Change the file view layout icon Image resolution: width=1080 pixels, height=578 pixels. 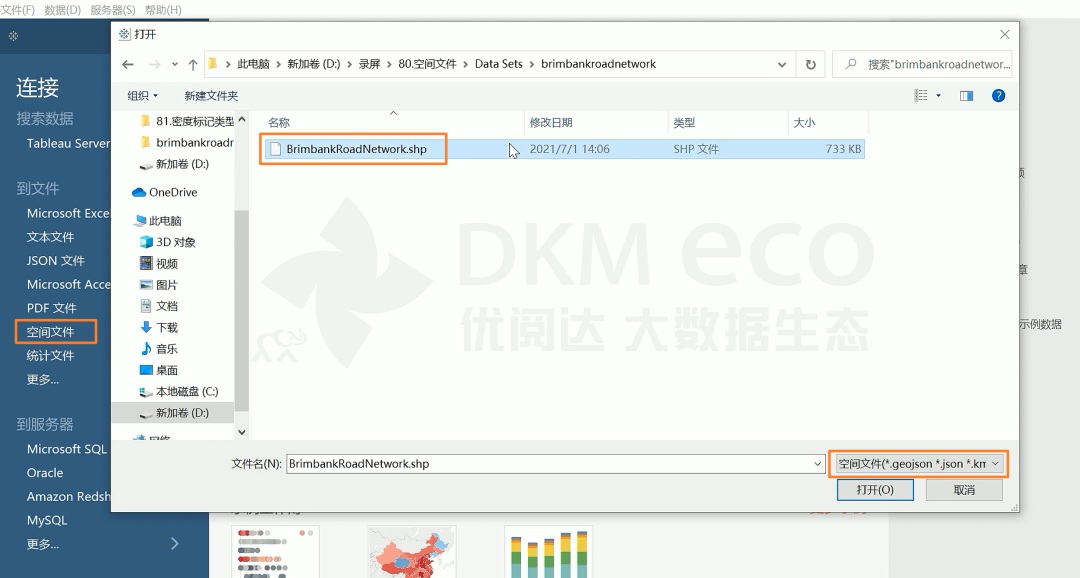[x=921, y=96]
